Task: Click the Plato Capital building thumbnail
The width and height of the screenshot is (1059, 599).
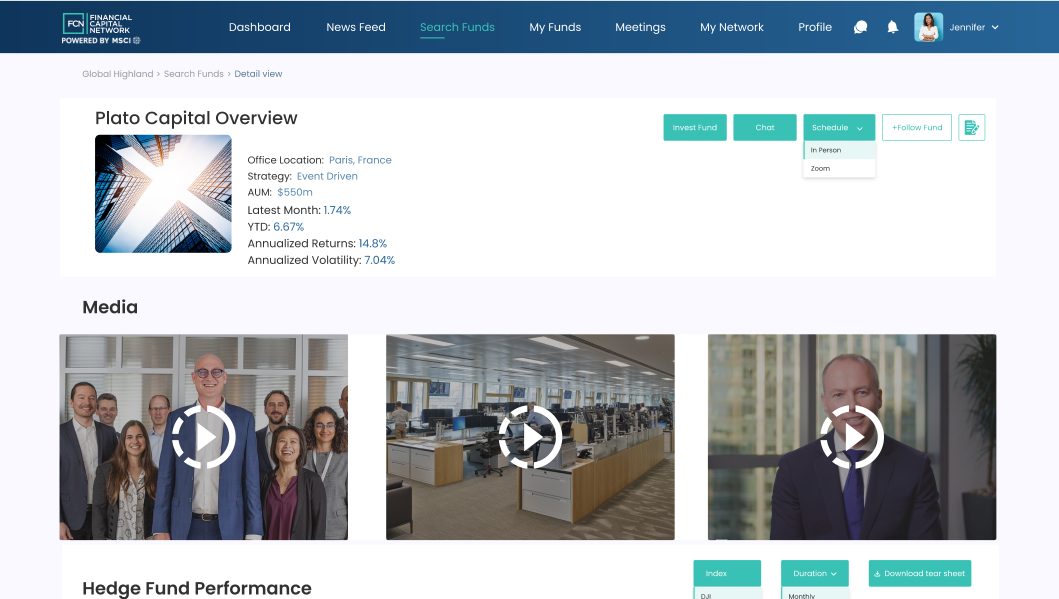Action: [163, 194]
